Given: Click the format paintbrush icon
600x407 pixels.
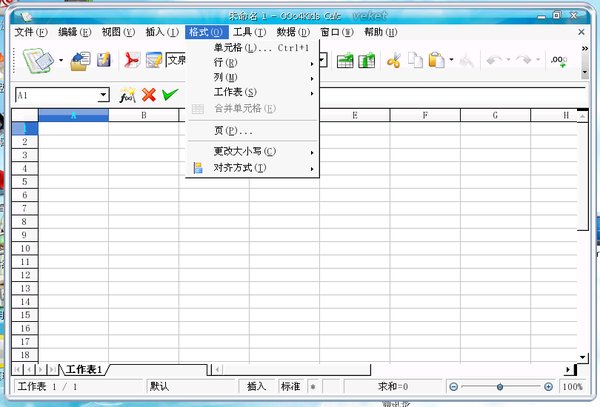Looking at the screenshot, I should [466, 60].
